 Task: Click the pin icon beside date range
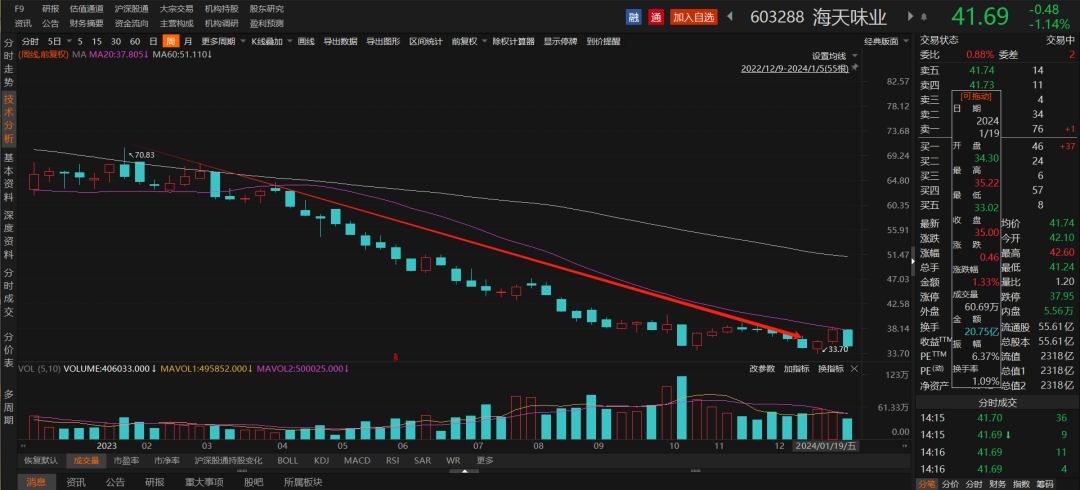pyautogui.click(x=855, y=68)
